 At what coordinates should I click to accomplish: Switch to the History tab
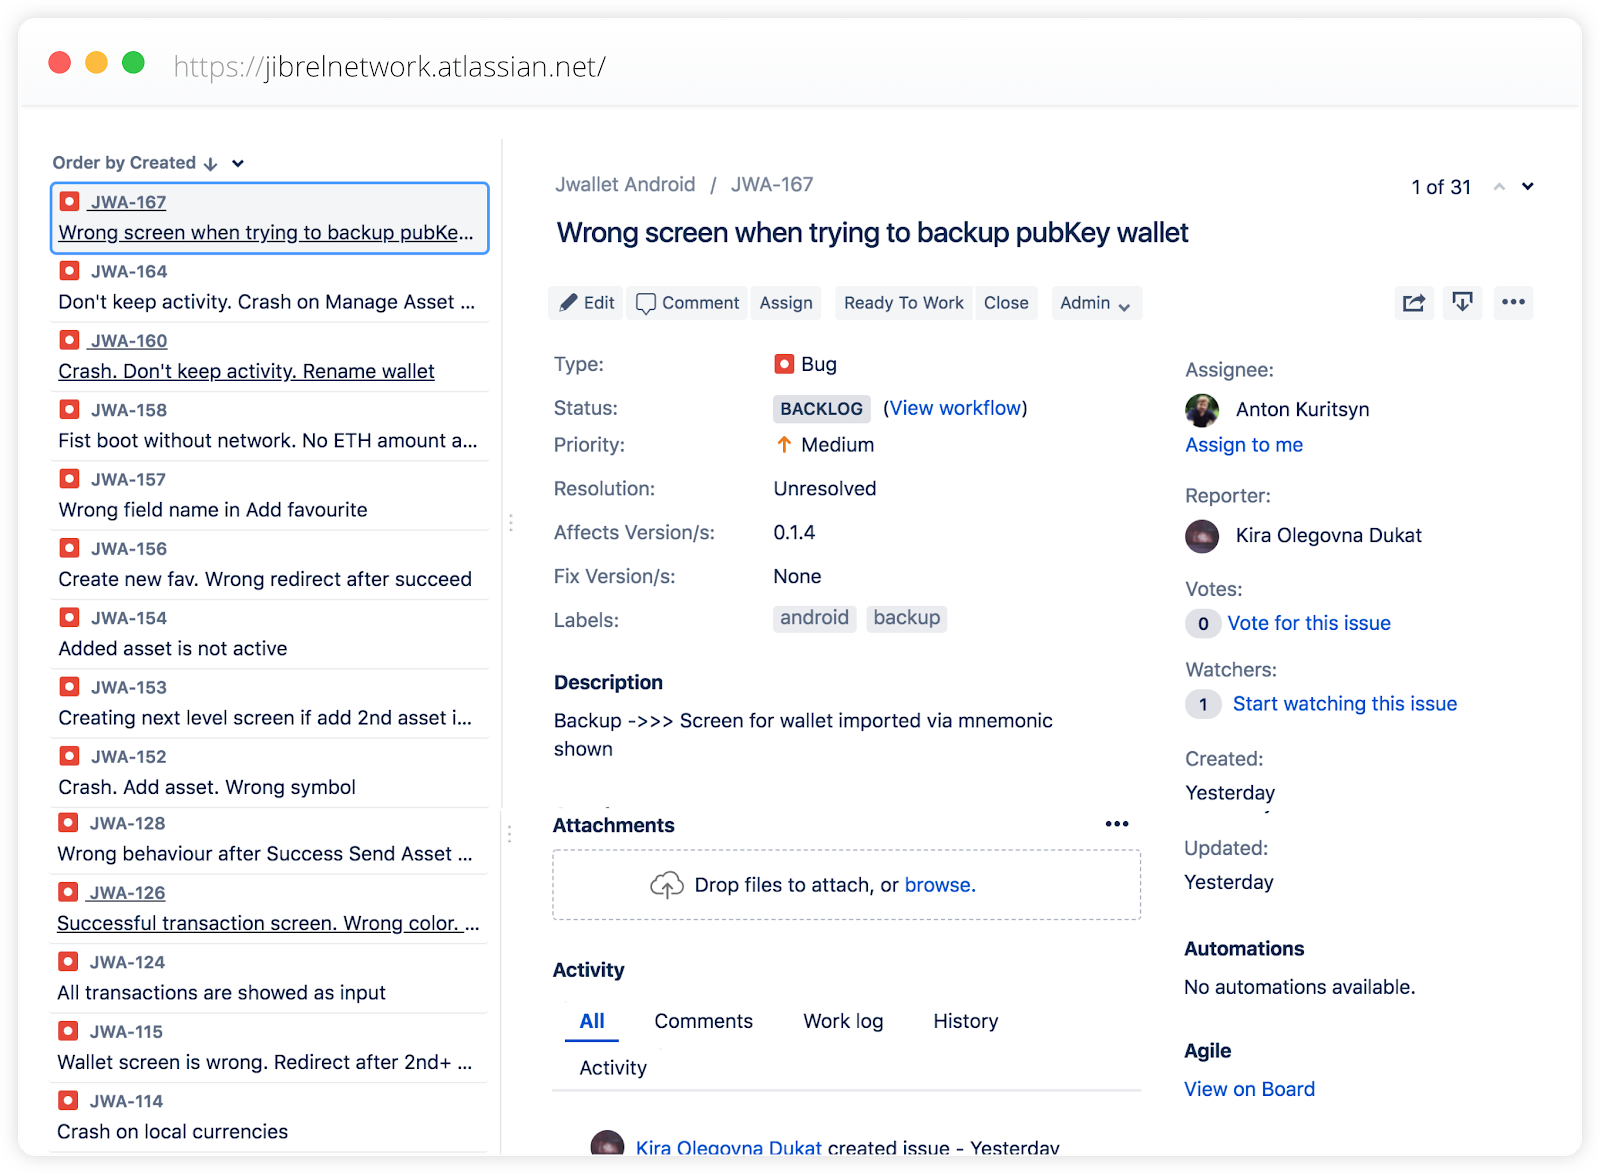pyautogui.click(x=966, y=1021)
